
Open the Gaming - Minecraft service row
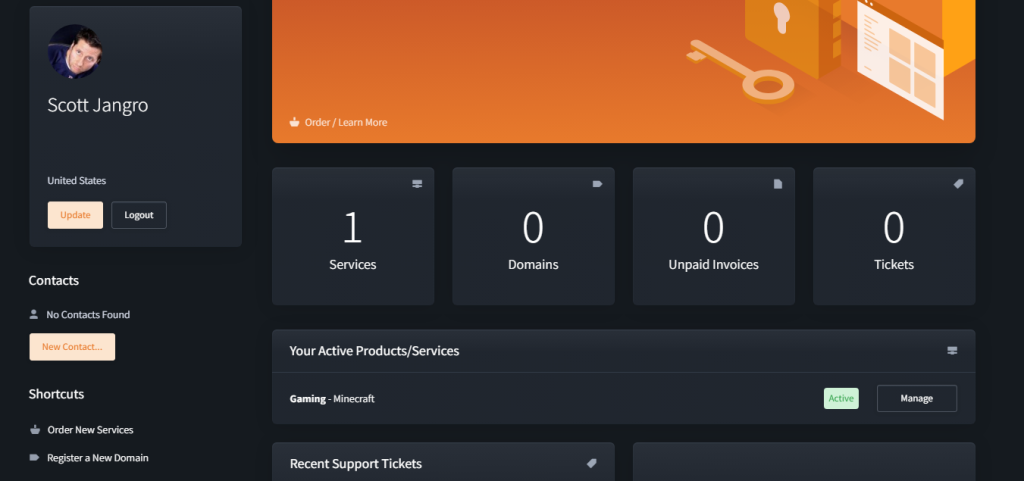pyautogui.click(x=623, y=398)
